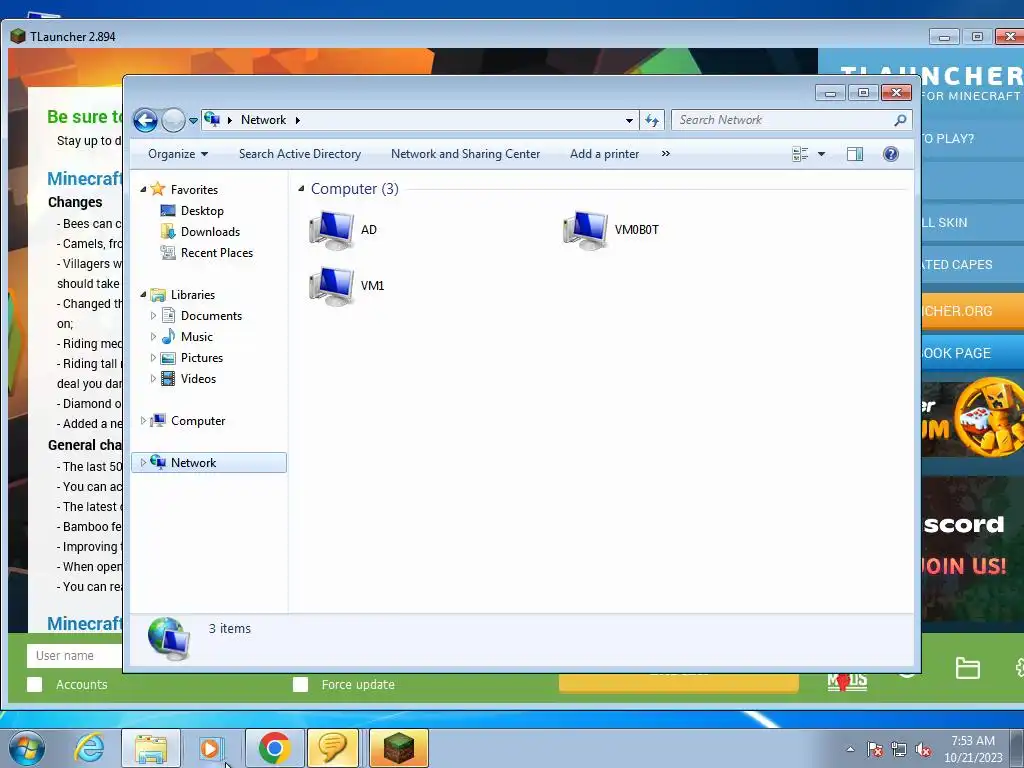Viewport: 1024px width, 768px height.
Task: Open Recent Places in navigation pane
Action: 217,253
